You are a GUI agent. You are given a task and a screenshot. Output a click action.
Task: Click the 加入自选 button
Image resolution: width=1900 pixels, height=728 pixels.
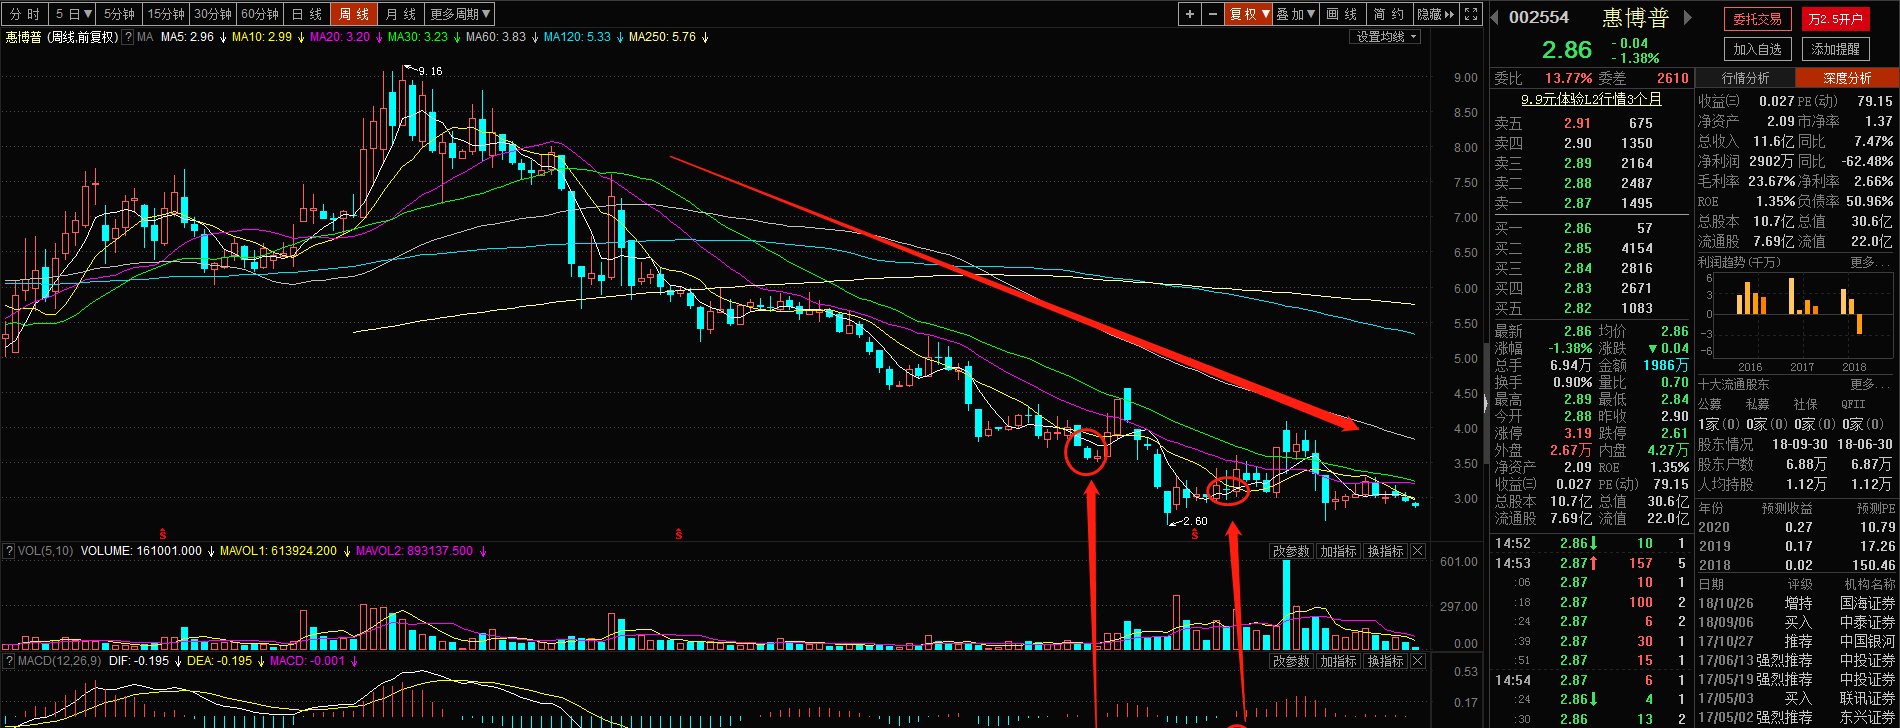(x=1758, y=49)
